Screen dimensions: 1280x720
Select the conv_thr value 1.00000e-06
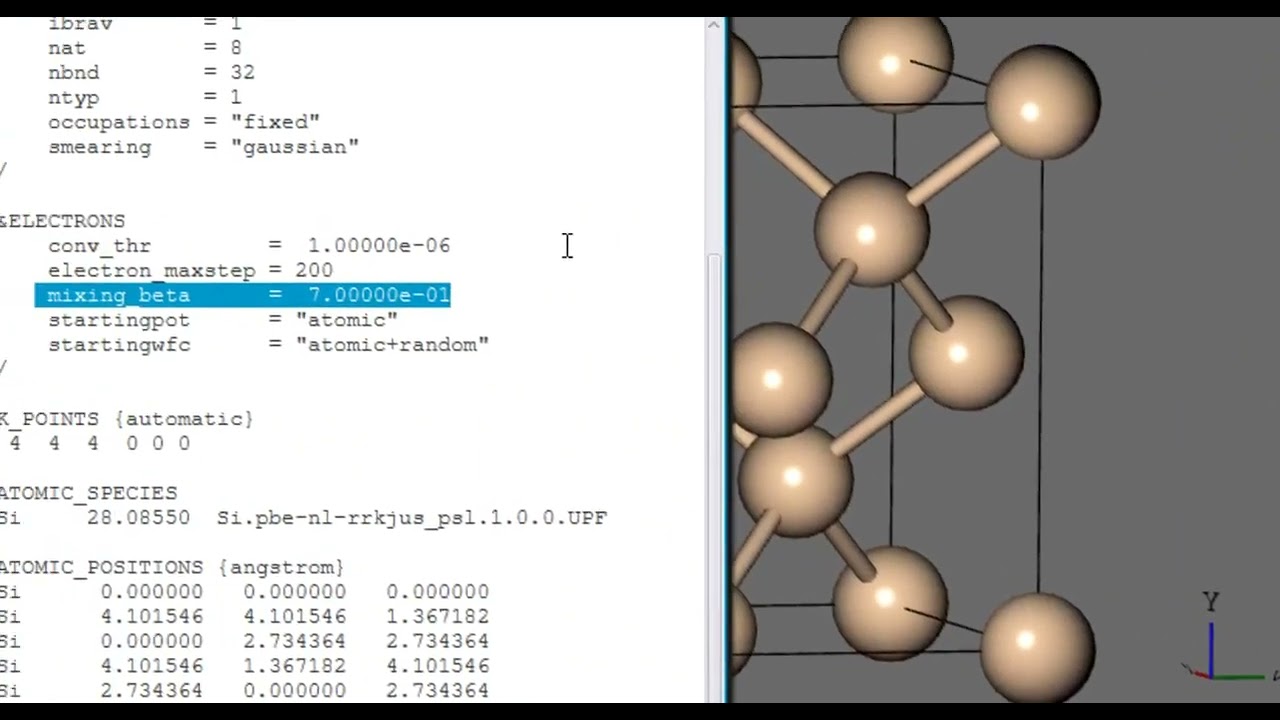(379, 245)
